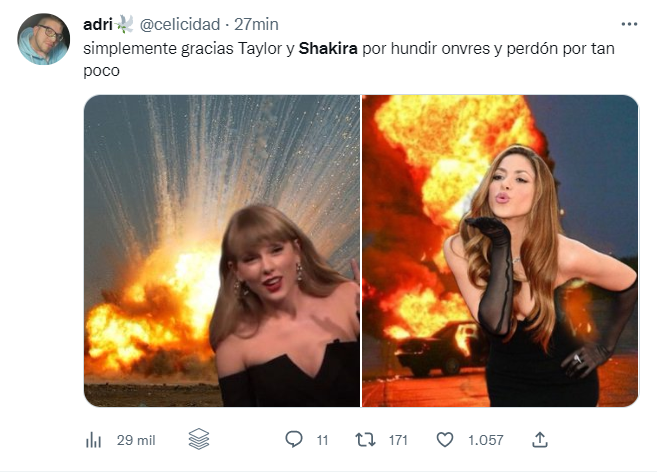The image size is (657, 472).
Task: Click the reply count 11
Action: (x=322, y=439)
